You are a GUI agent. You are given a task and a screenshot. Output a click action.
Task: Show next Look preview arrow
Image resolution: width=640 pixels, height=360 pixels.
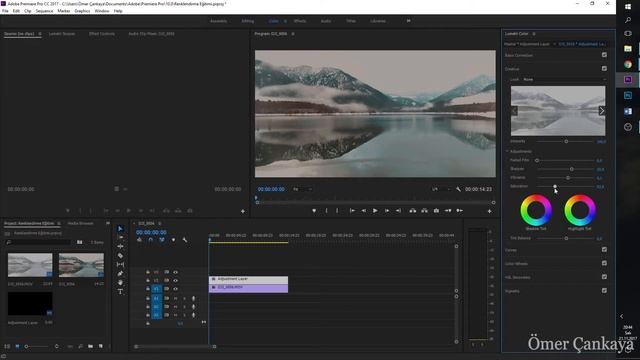[x=602, y=111]
